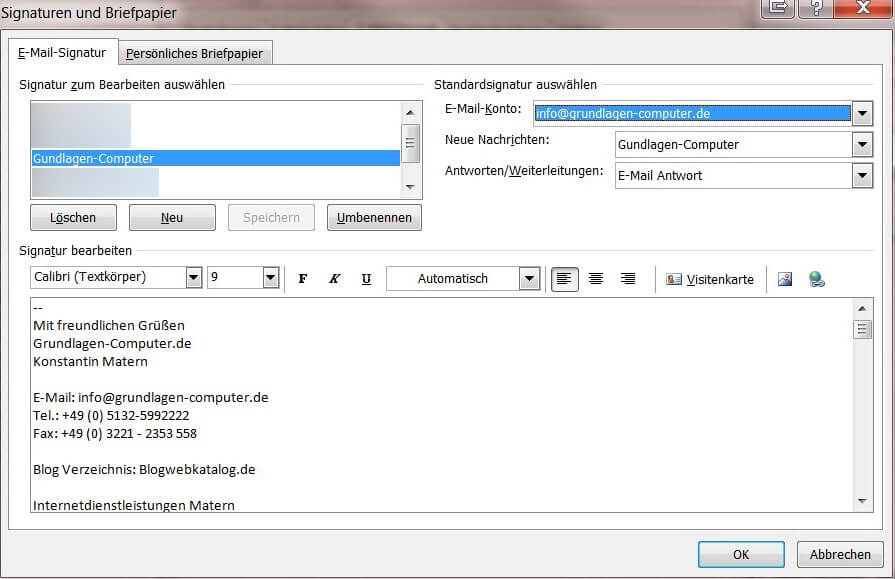The image size is (895, 579).
Task: Toggle italic formatting with the K icon
Action: click(334, 278)
